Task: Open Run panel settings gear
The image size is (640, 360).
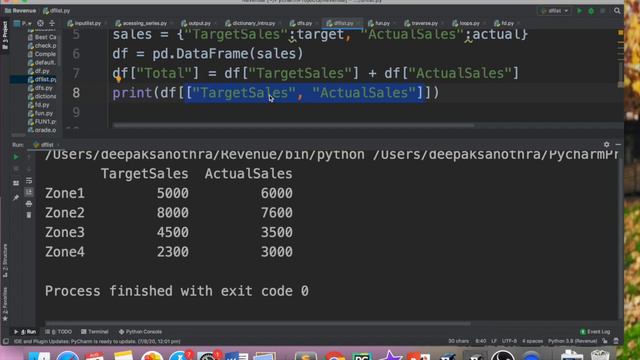Action: pyautogui.click(x=607, y=144)
